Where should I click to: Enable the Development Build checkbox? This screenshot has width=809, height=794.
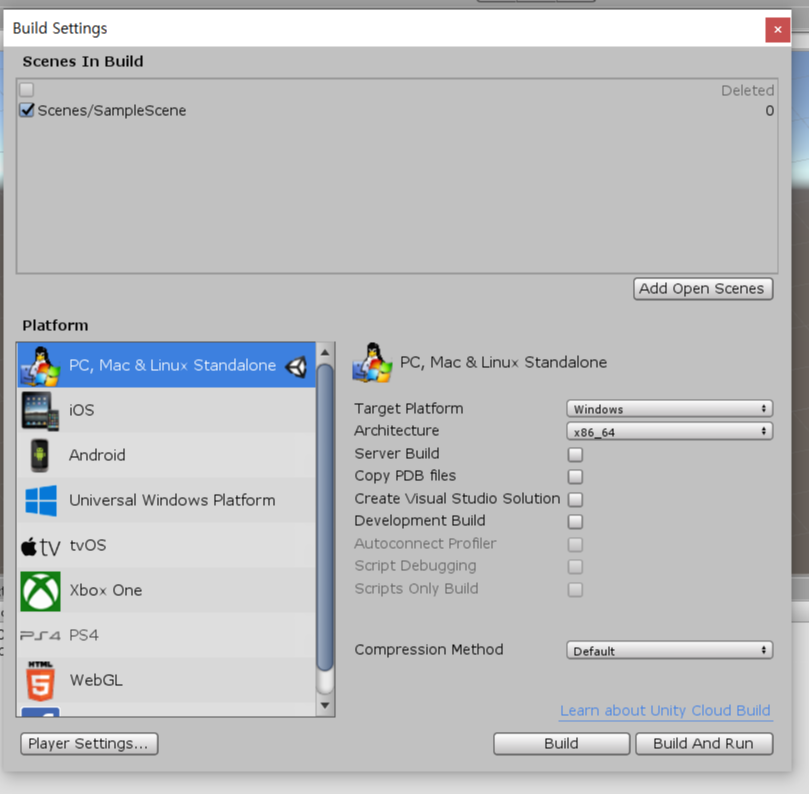(575, 522)
